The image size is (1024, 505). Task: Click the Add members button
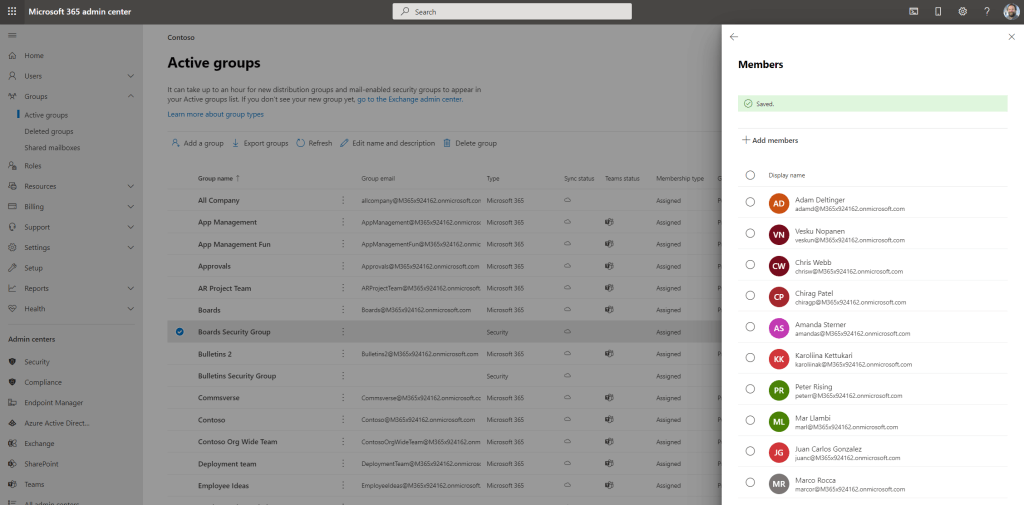pos(769,140)
